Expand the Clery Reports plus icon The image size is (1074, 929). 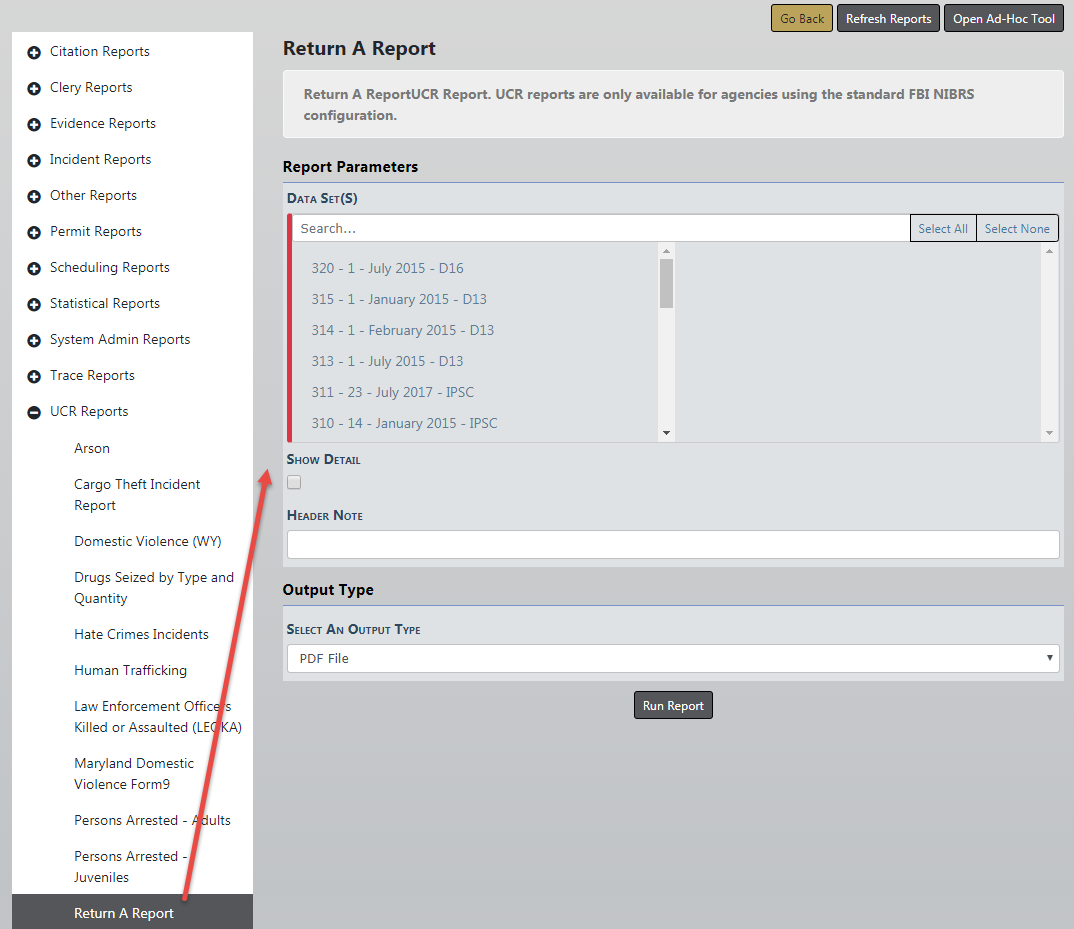tap(34, 88)
